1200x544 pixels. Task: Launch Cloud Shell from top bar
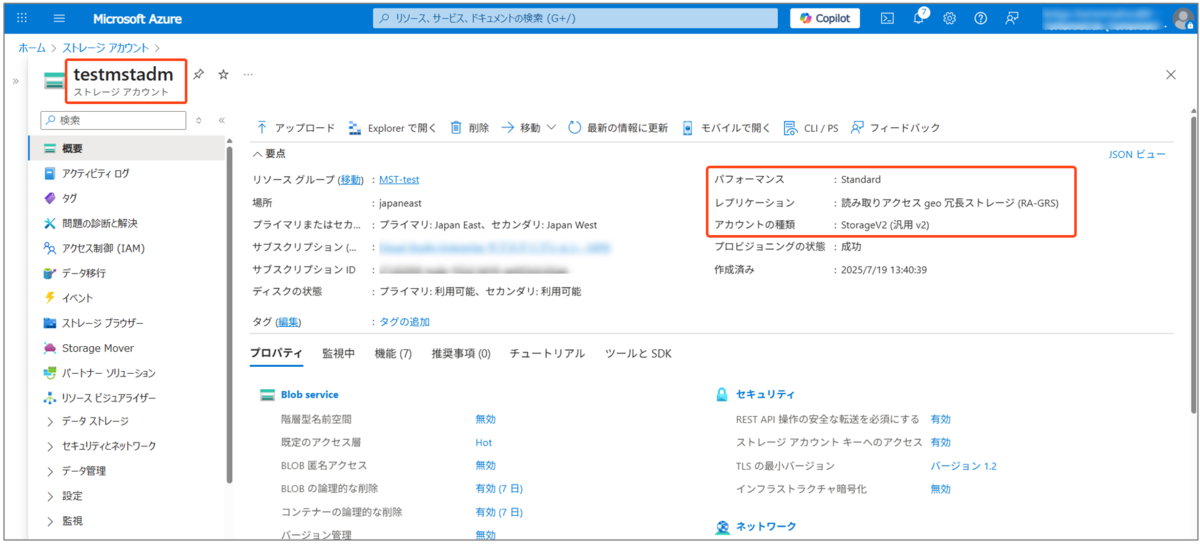pos(886,18)
